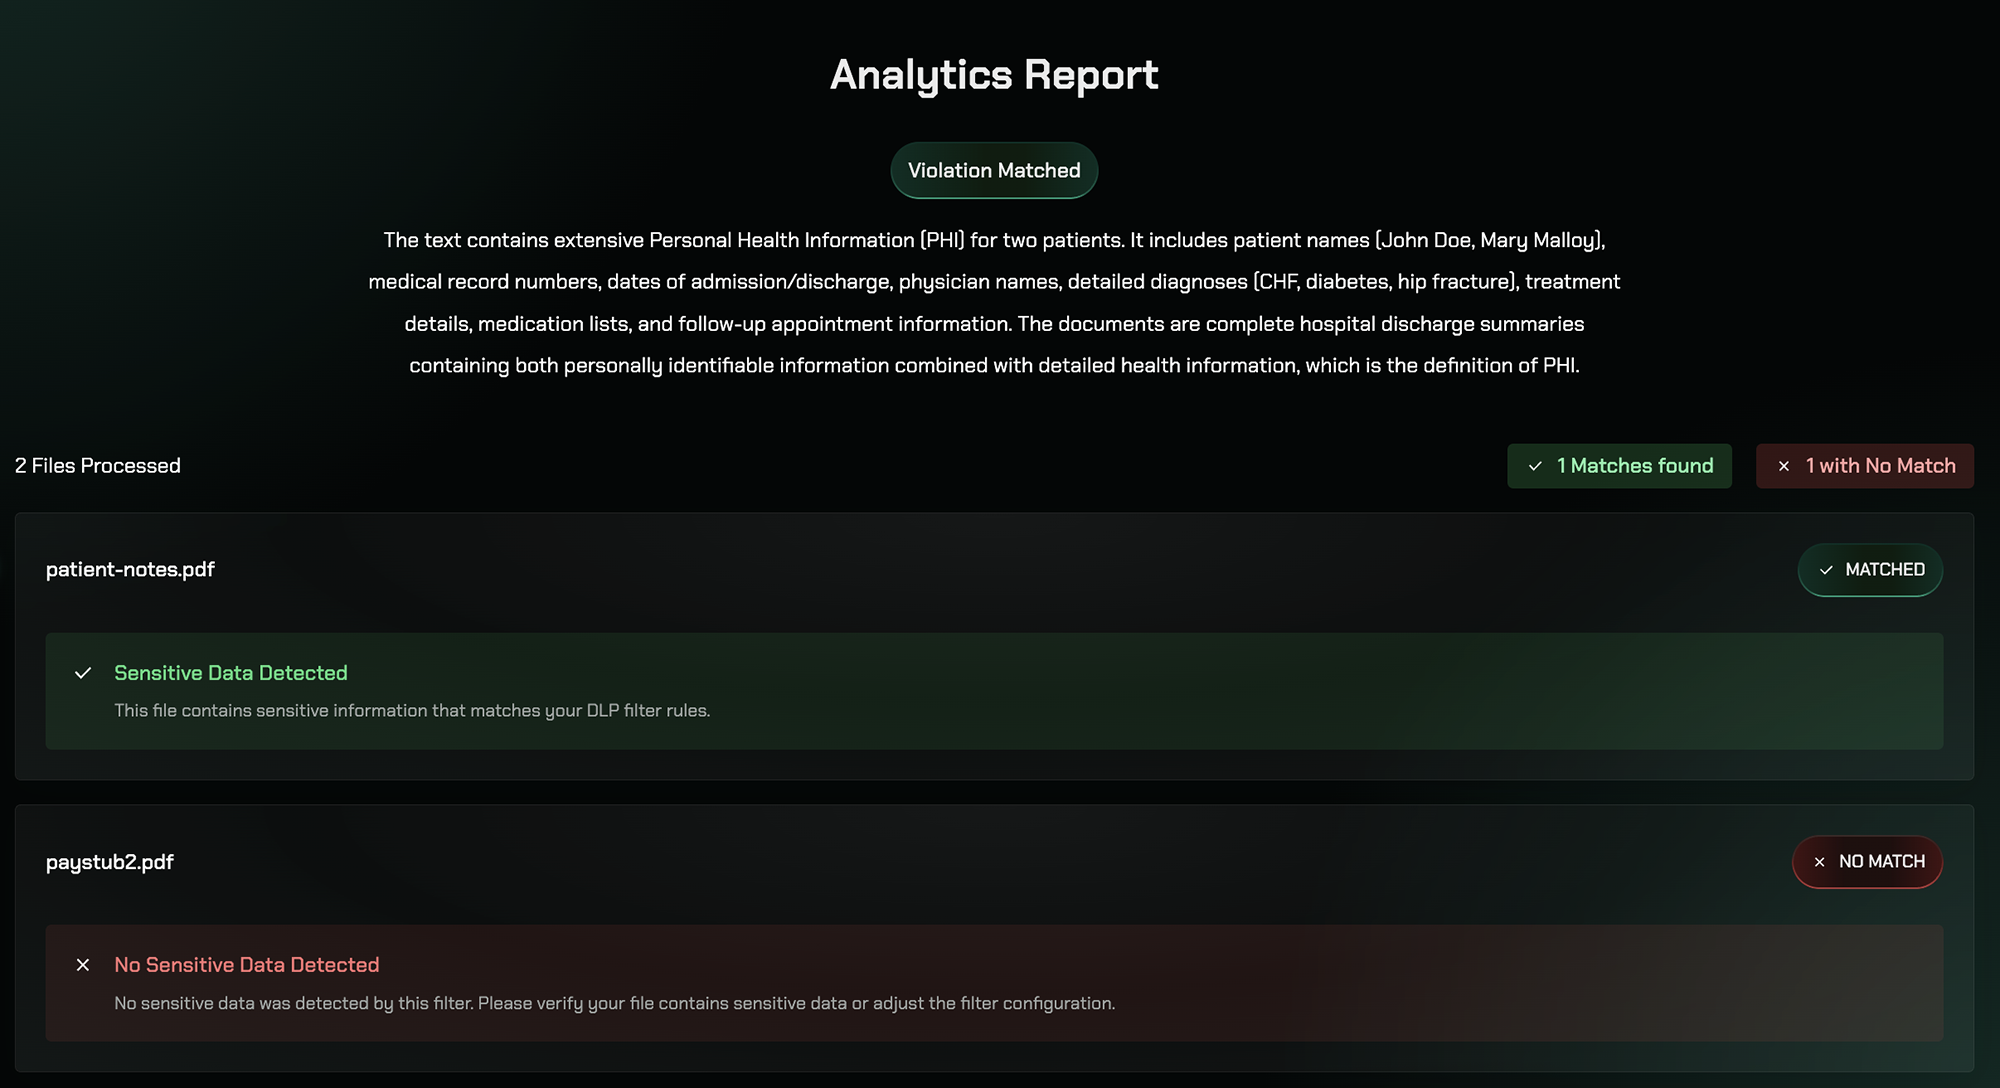Click the 1 Matches found filter button
Screen dimensions: 2000x1088
point(1619,466)
